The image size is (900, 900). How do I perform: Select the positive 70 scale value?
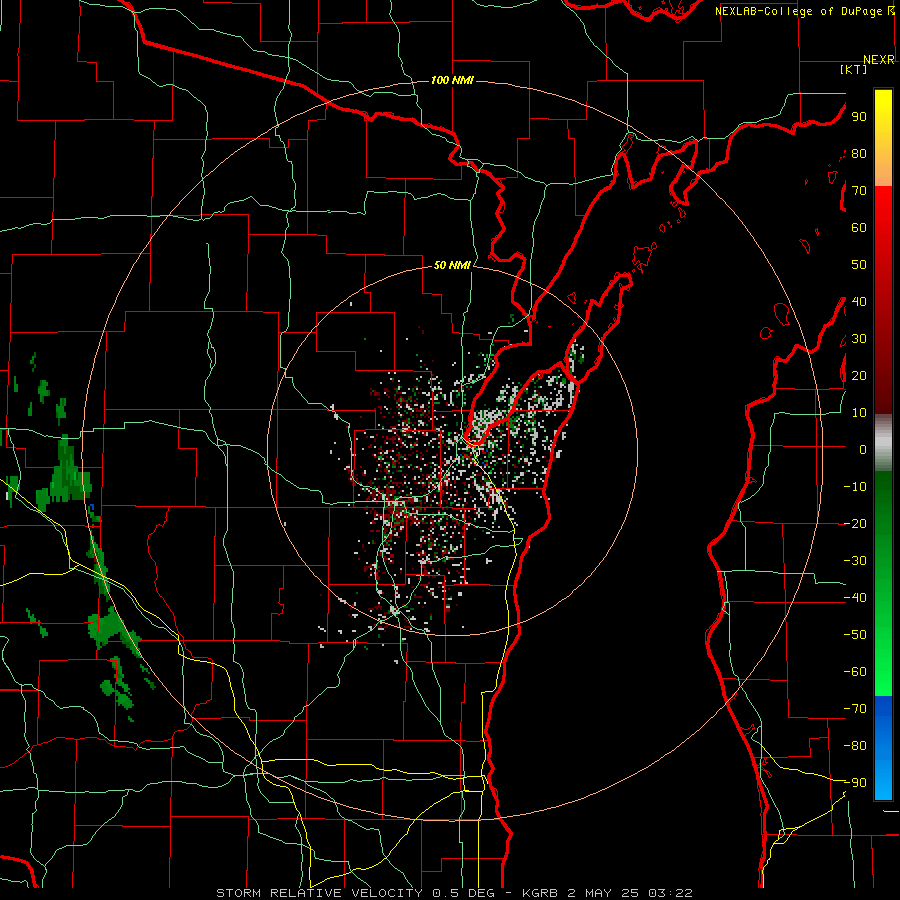(859, 191)
